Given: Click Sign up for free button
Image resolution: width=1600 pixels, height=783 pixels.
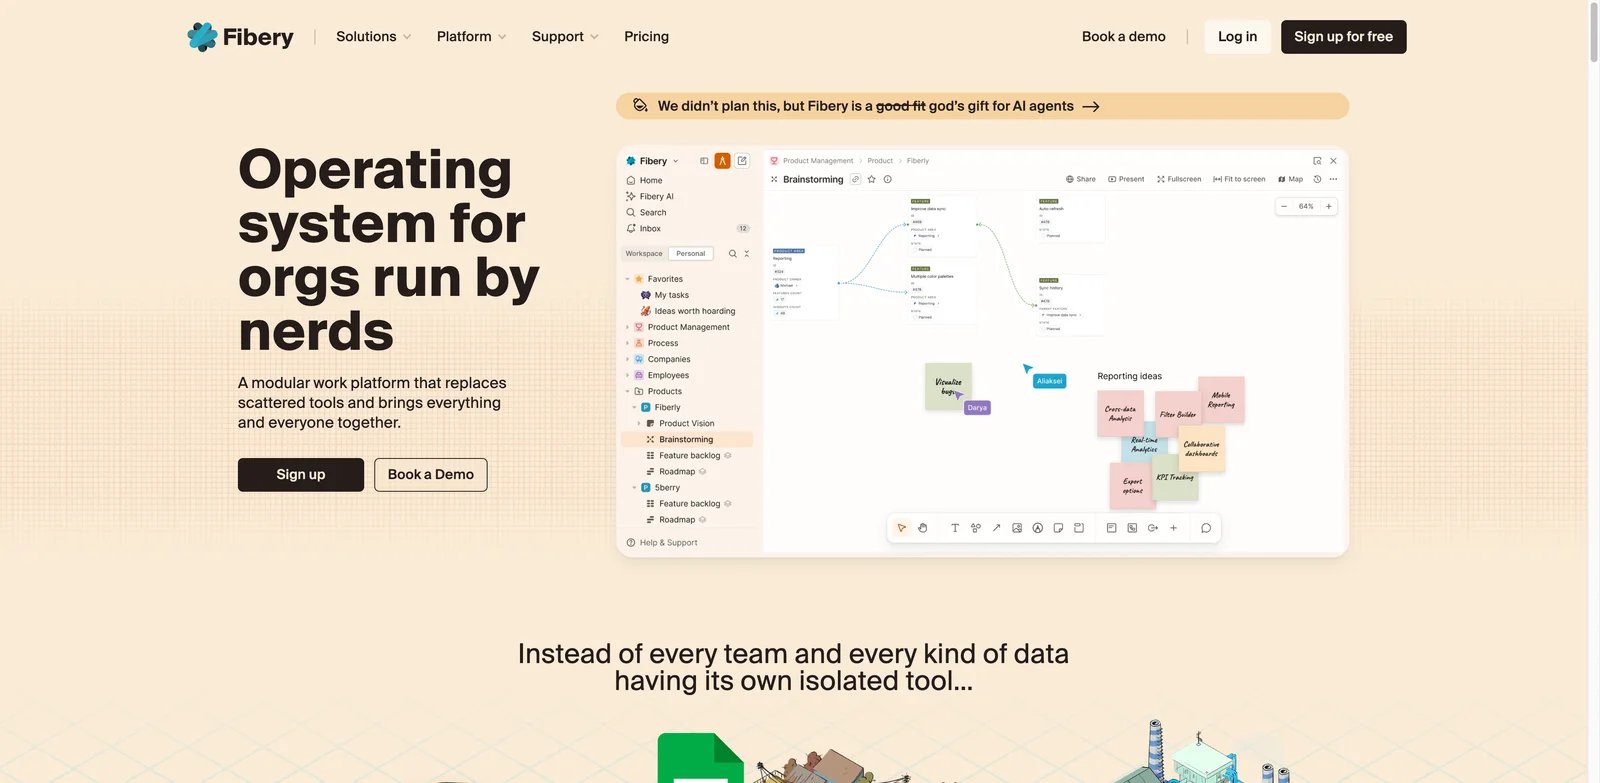Looking at the screenshot, I should tap(1343, 37).
